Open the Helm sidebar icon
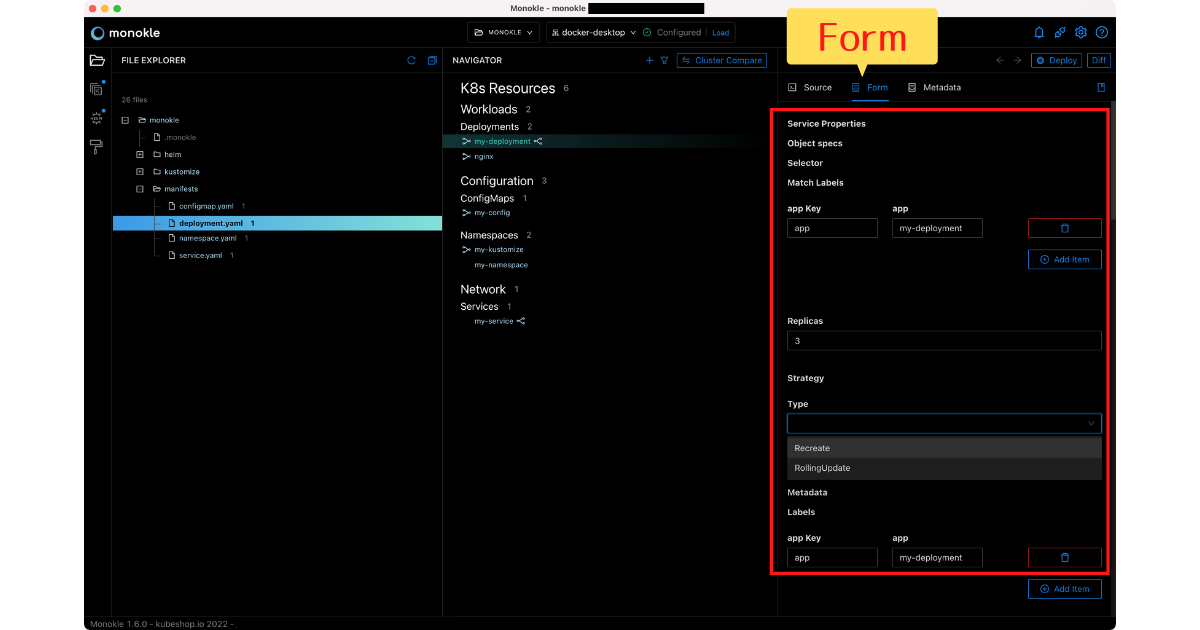 coord(97,118)
